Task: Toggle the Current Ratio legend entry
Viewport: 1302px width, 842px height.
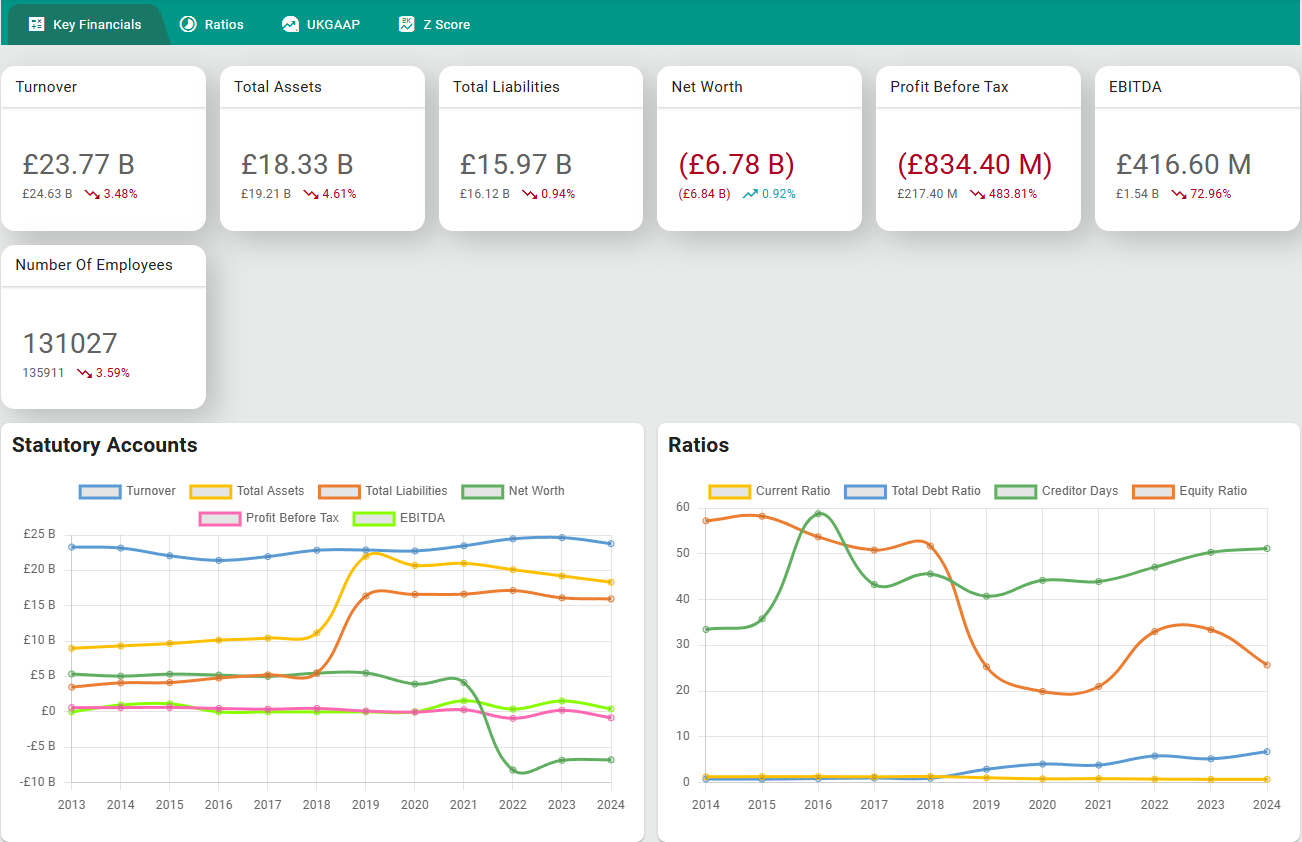Action: click(770, 491)
